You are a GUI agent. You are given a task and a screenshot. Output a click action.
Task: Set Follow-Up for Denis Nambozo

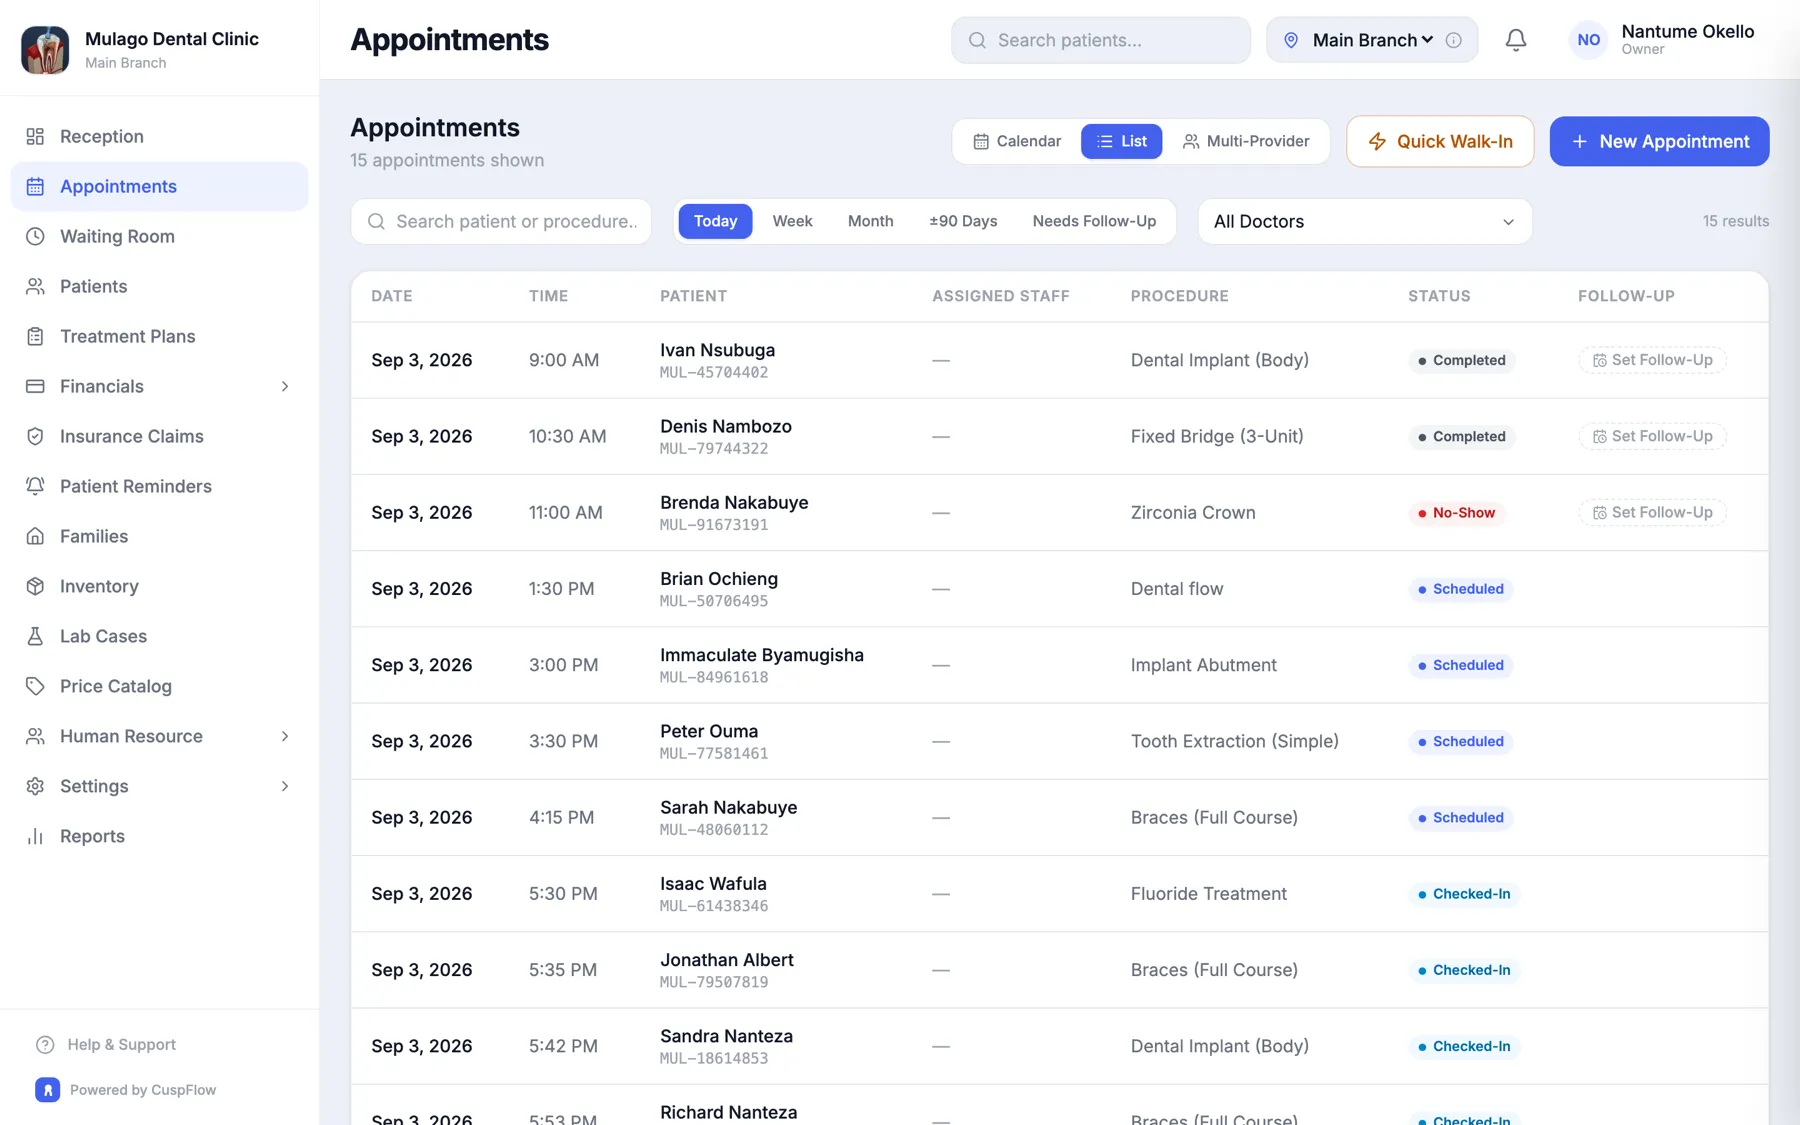point(1652,436)
